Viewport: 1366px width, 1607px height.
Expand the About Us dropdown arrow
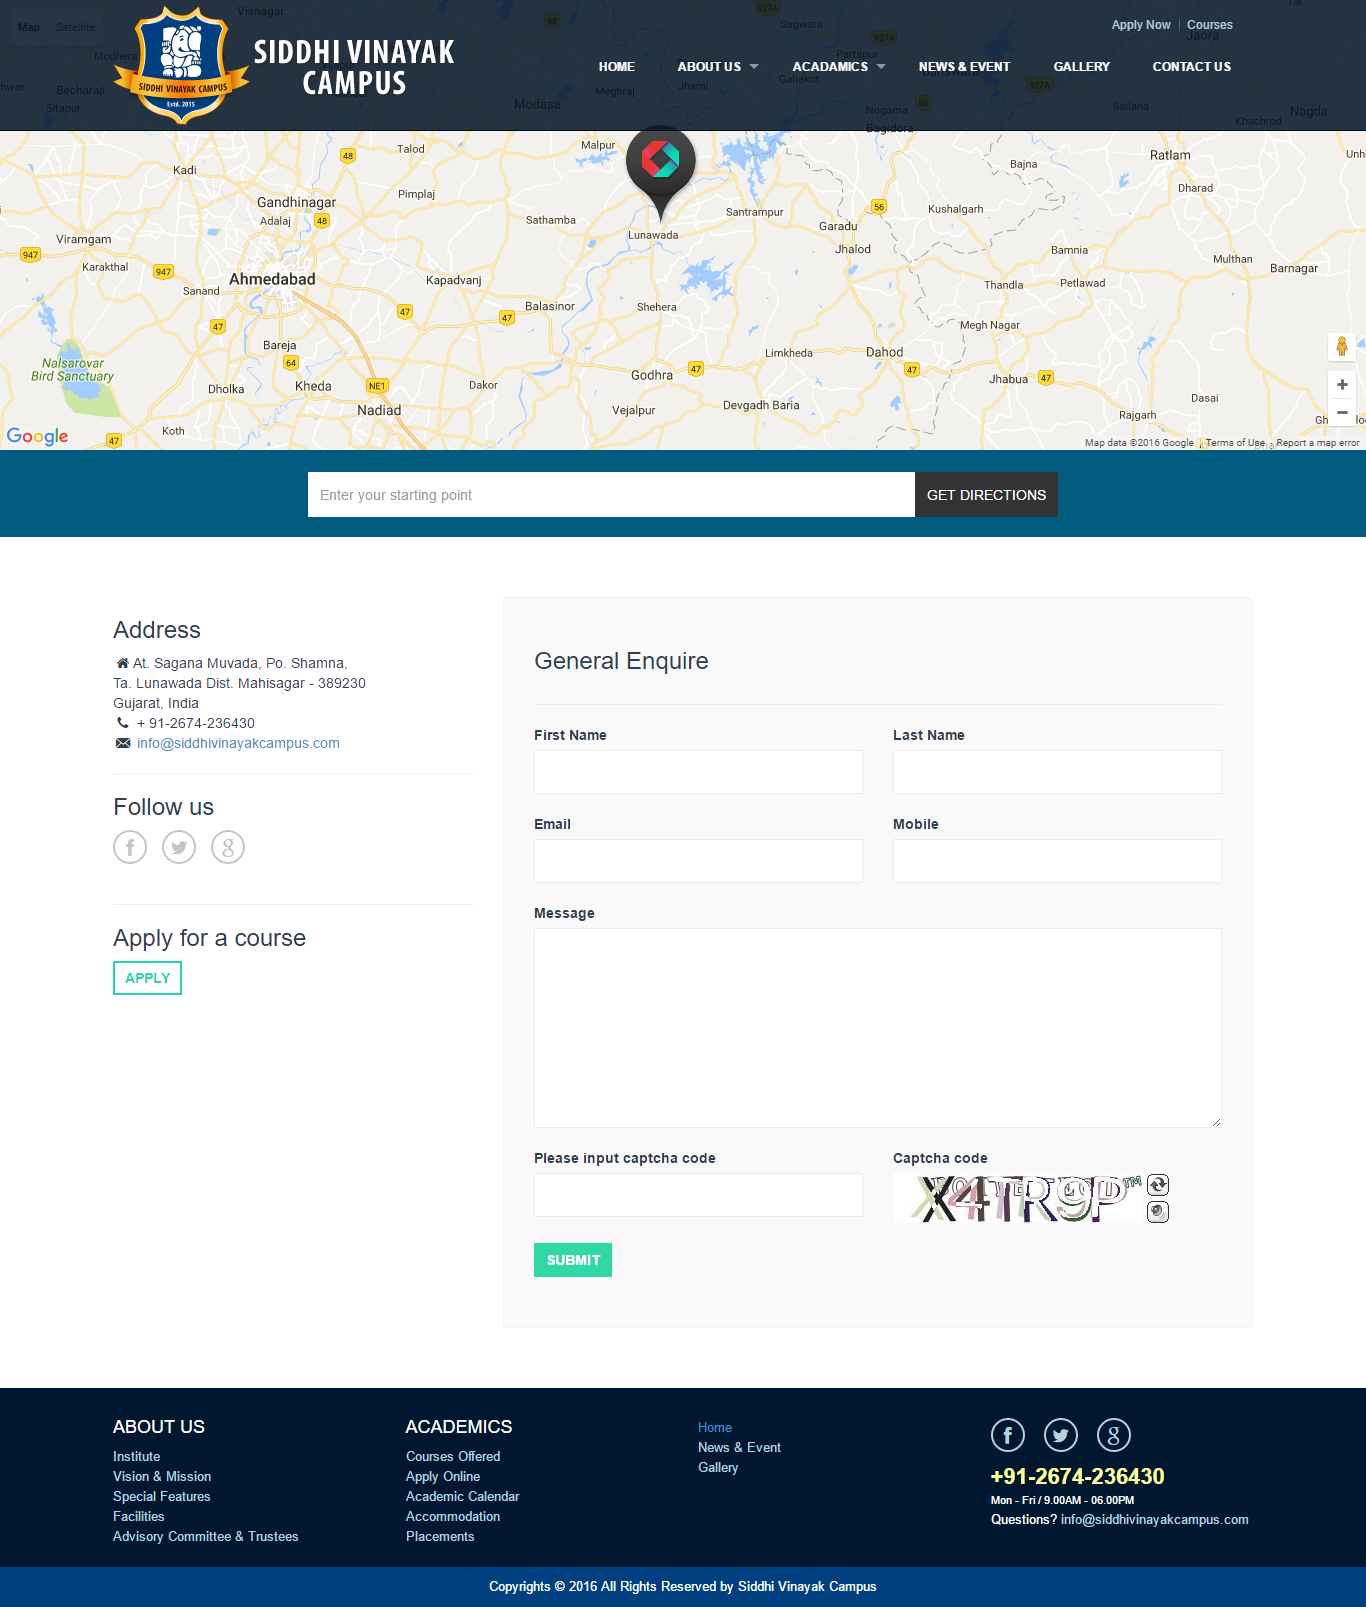click(x=754, y=67)
